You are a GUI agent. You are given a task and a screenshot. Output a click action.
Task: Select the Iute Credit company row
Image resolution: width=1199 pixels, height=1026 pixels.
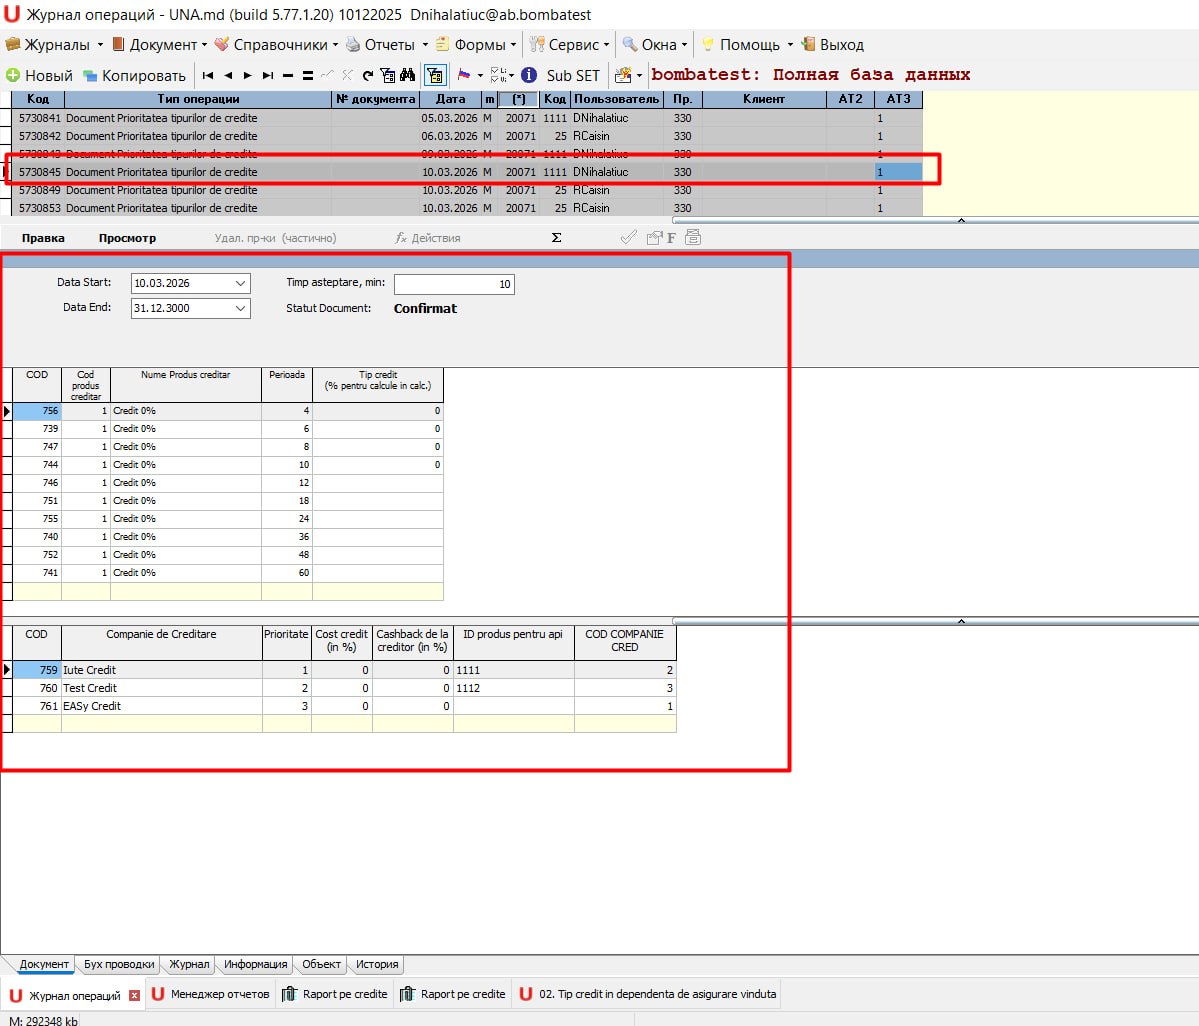[x=344, y=670]
